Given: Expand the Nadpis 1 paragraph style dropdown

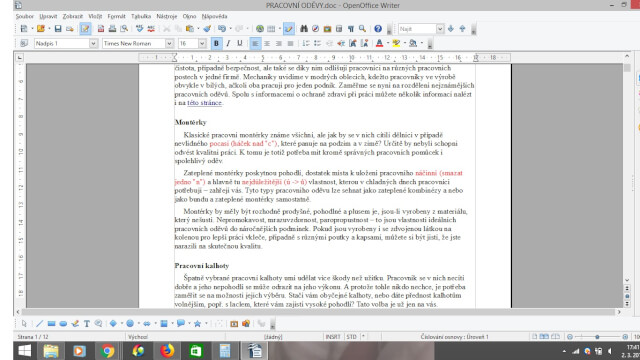Looking at the screenshot, I should point(93,43).
